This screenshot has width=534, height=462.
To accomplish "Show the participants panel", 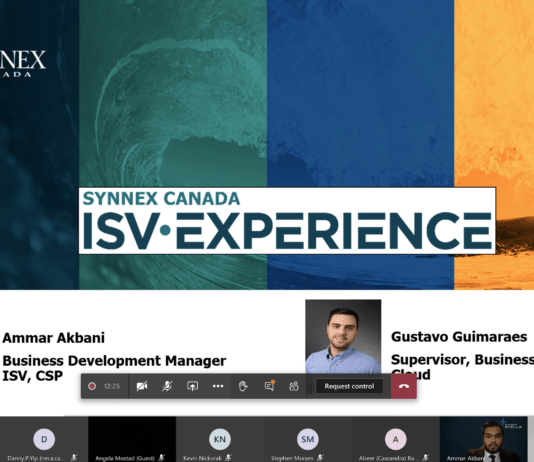I will click(294, 386).
